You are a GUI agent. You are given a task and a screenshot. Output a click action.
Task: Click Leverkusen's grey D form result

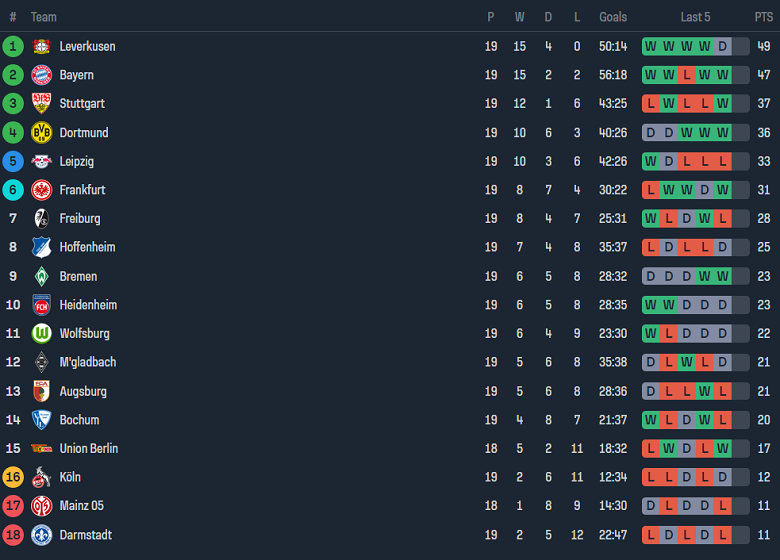pos(722,46)
